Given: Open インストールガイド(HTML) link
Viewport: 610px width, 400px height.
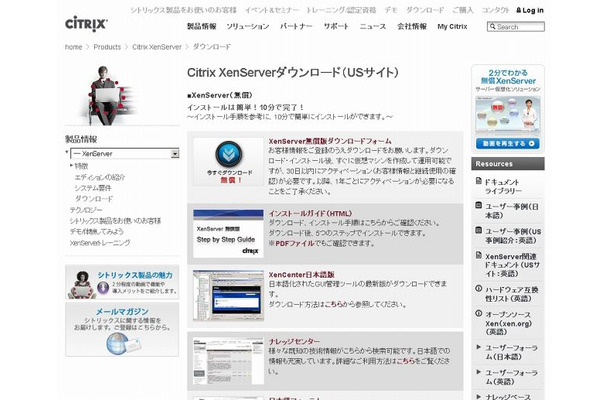Looking at the screenshot, I should [310, 213].
